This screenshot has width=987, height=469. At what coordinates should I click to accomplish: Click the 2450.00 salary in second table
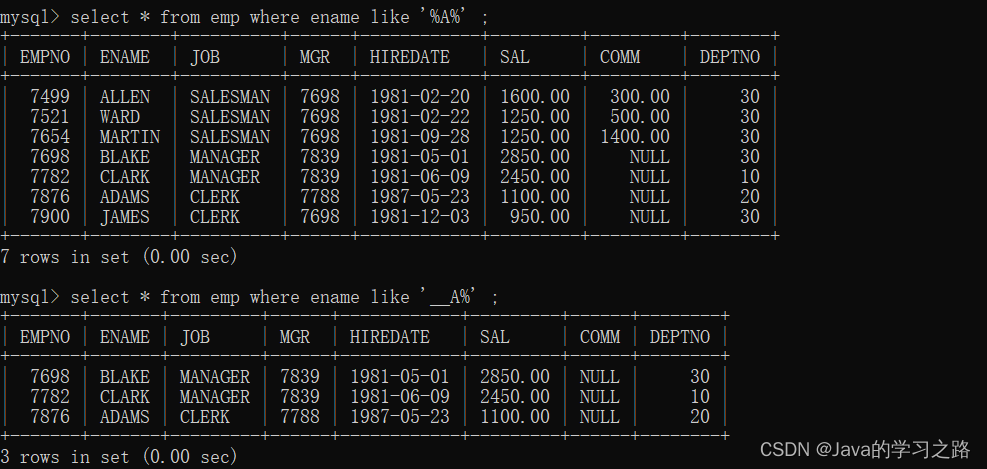coord(515,397)
